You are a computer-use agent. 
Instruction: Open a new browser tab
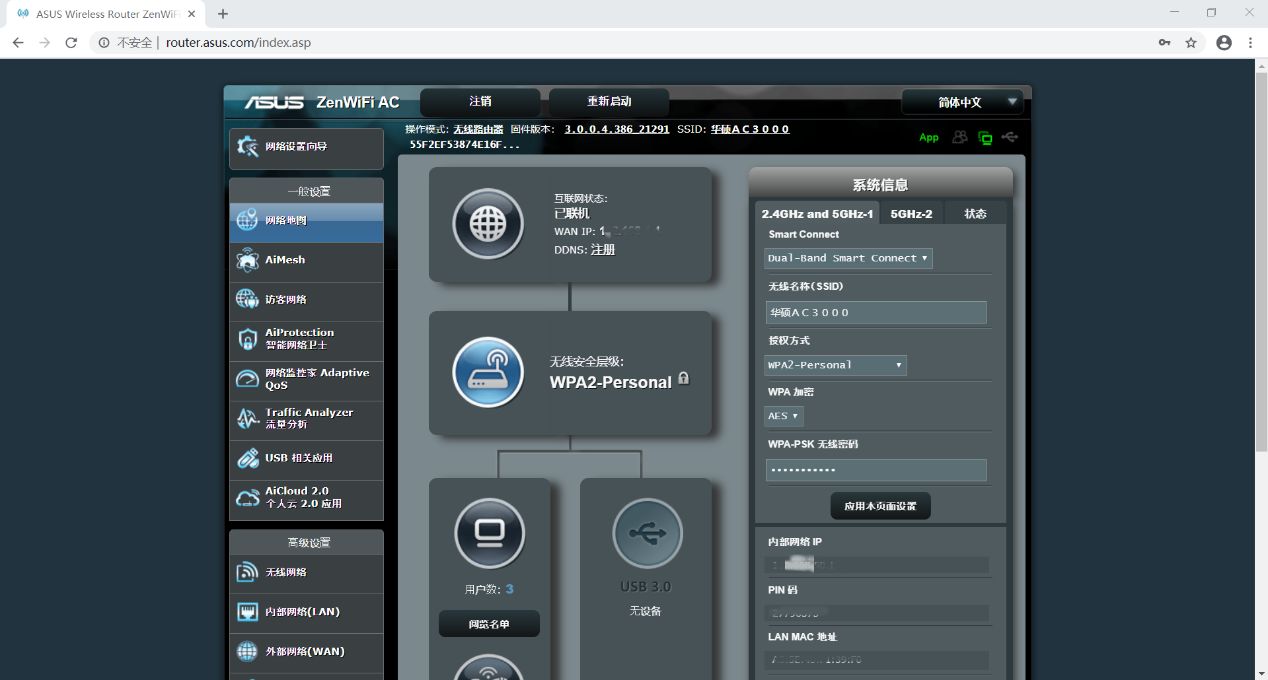pos(223,14)
